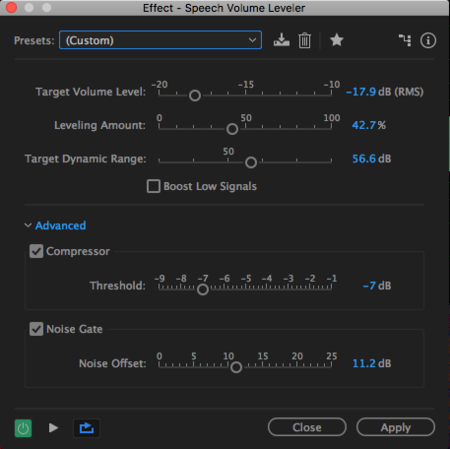Select the Noise Offset 11.2 dB value
450x449 pixels.
371,363
